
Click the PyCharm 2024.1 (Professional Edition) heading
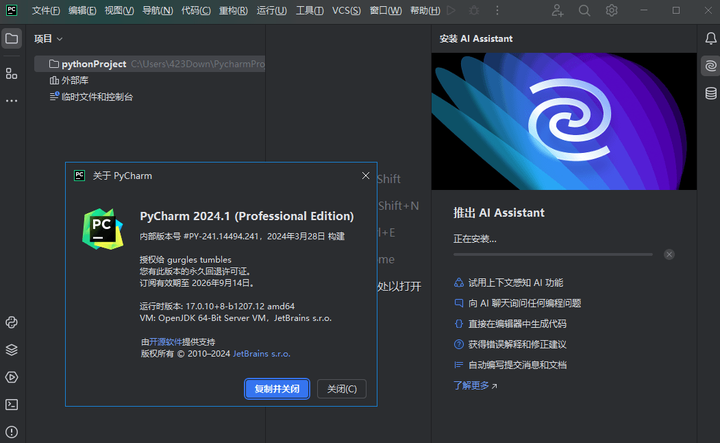pyautogui.click(x=247, y=216)
